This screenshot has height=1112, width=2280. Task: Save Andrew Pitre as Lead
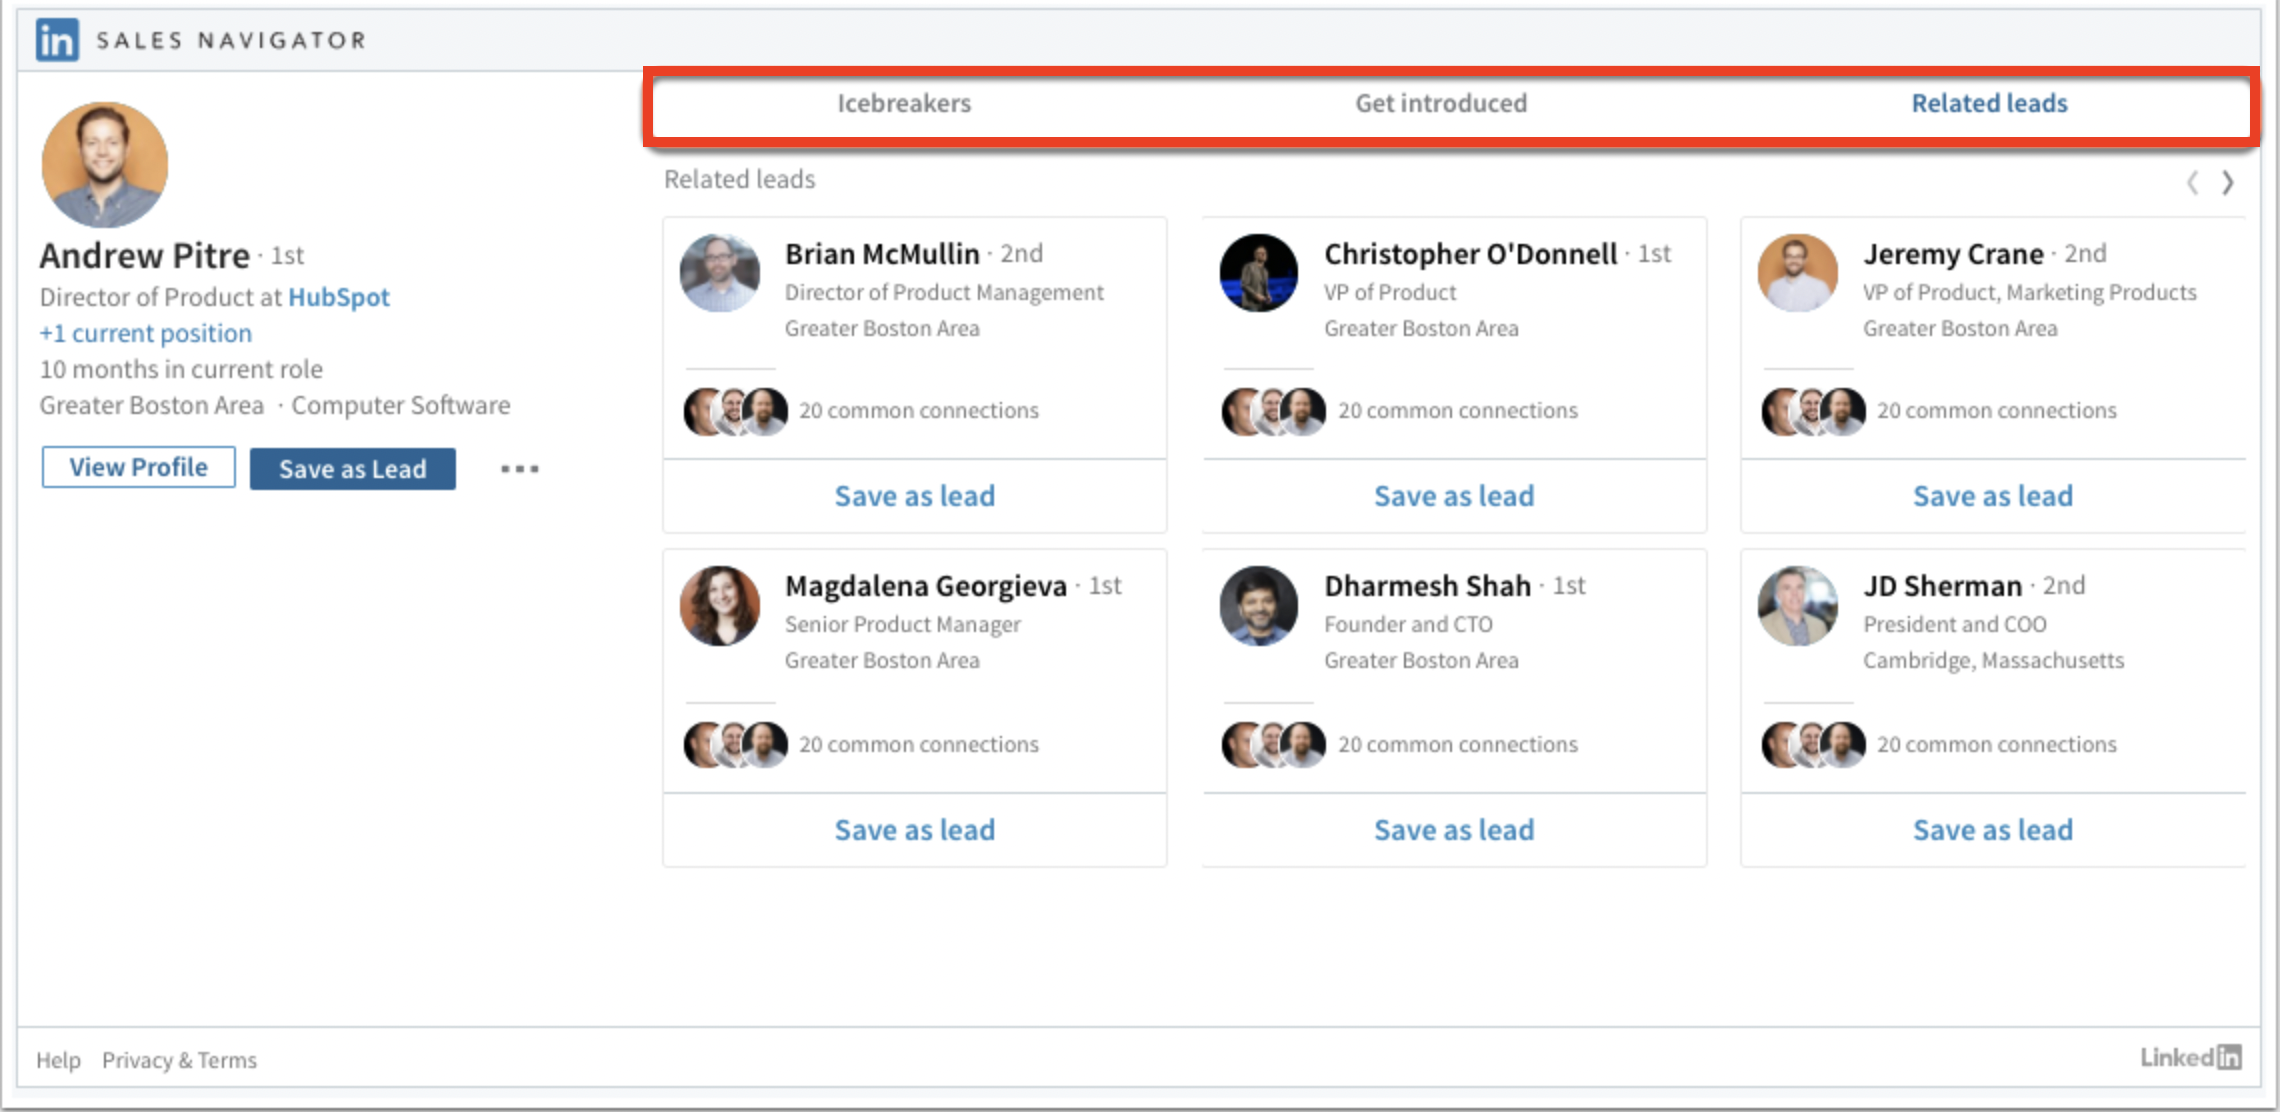coord(352,468)
